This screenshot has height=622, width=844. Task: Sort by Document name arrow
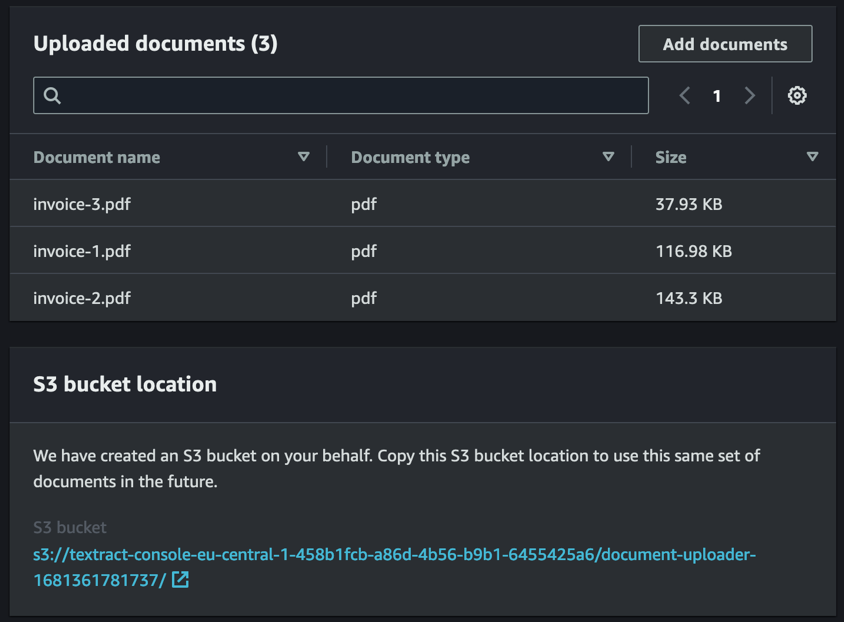304,157
